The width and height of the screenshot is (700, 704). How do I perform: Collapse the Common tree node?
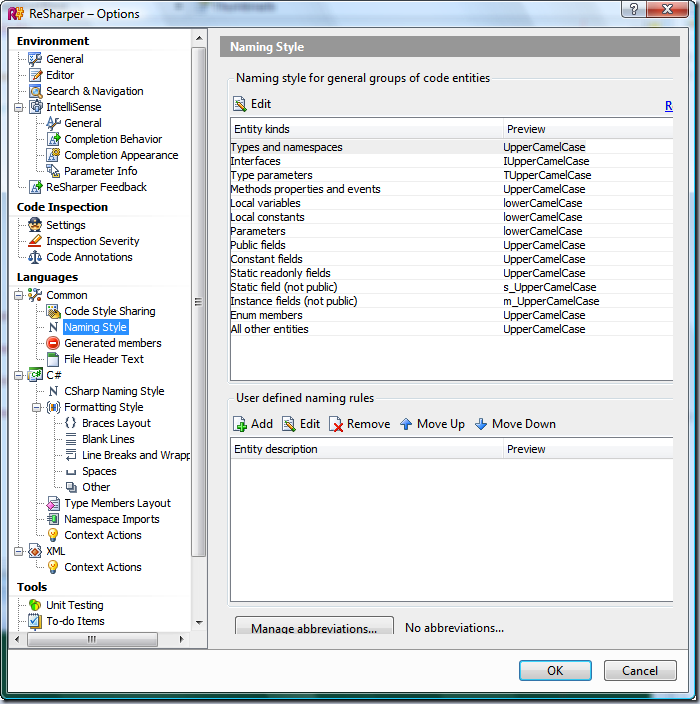click(18, 295)
